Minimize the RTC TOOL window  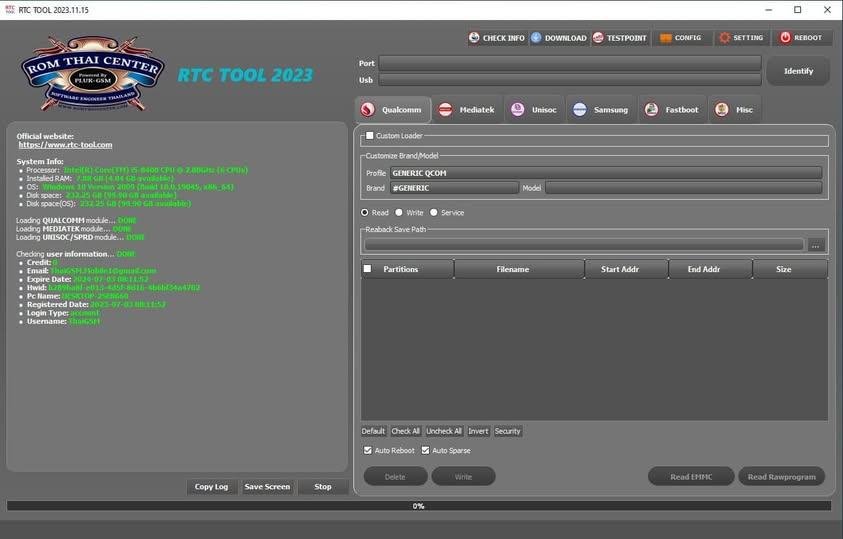coord(768,10)
